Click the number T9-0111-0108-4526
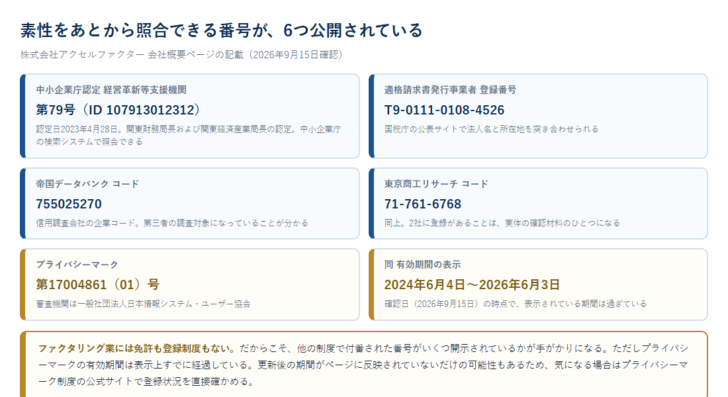Viewport: 728px width, 397px height. point(444,110)
